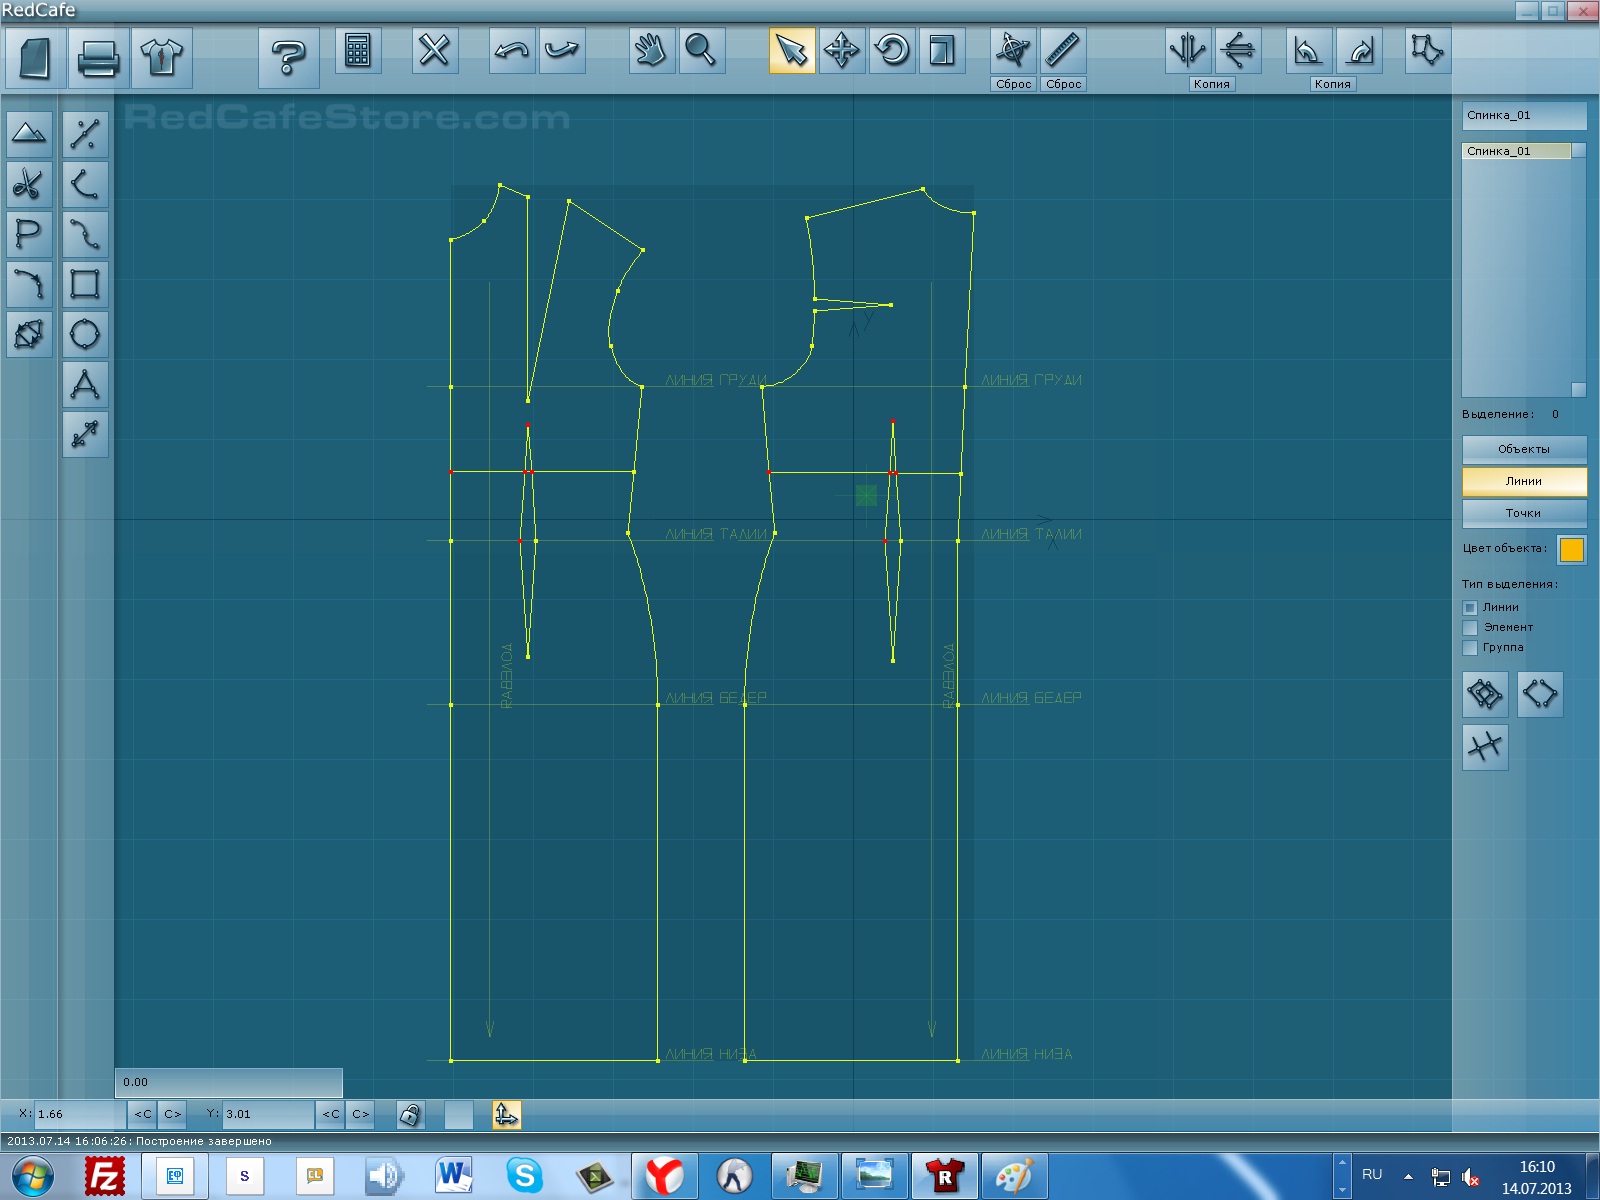
Task: Select the scissors cut tool
Action: tap(29, 184)
